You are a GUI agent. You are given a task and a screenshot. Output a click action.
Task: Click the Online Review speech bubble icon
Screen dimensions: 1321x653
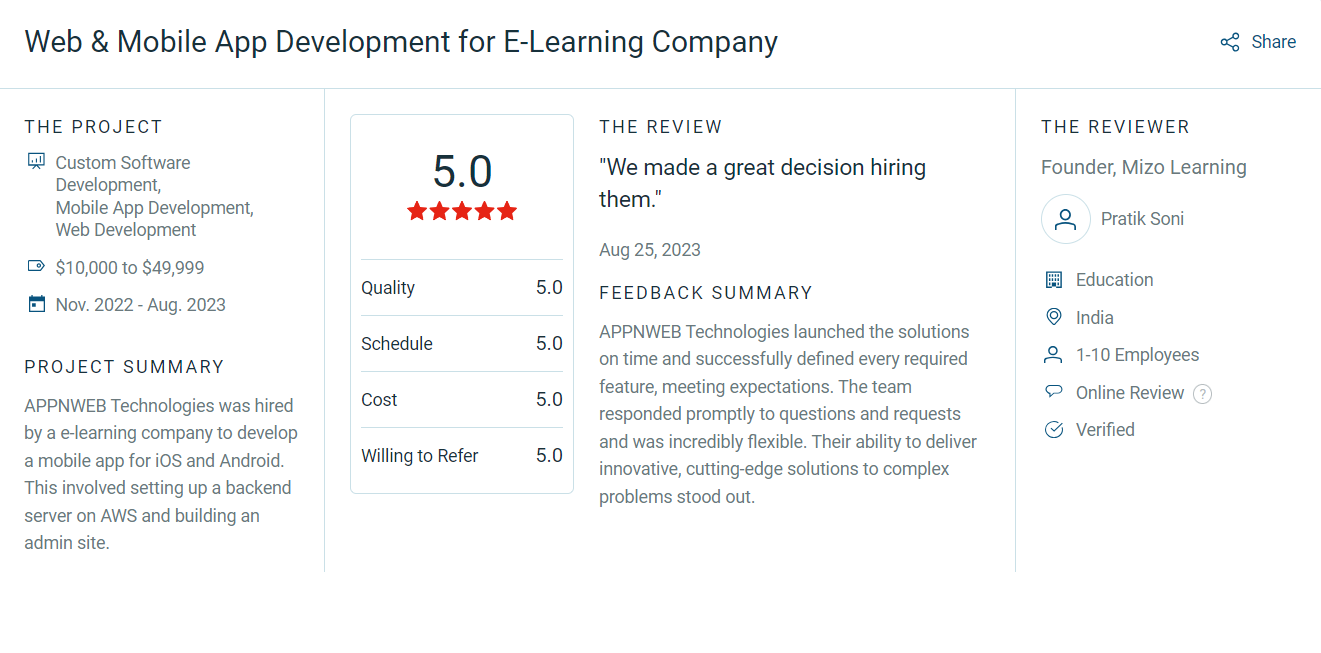pyautogui.click(x=1053, y=392)
